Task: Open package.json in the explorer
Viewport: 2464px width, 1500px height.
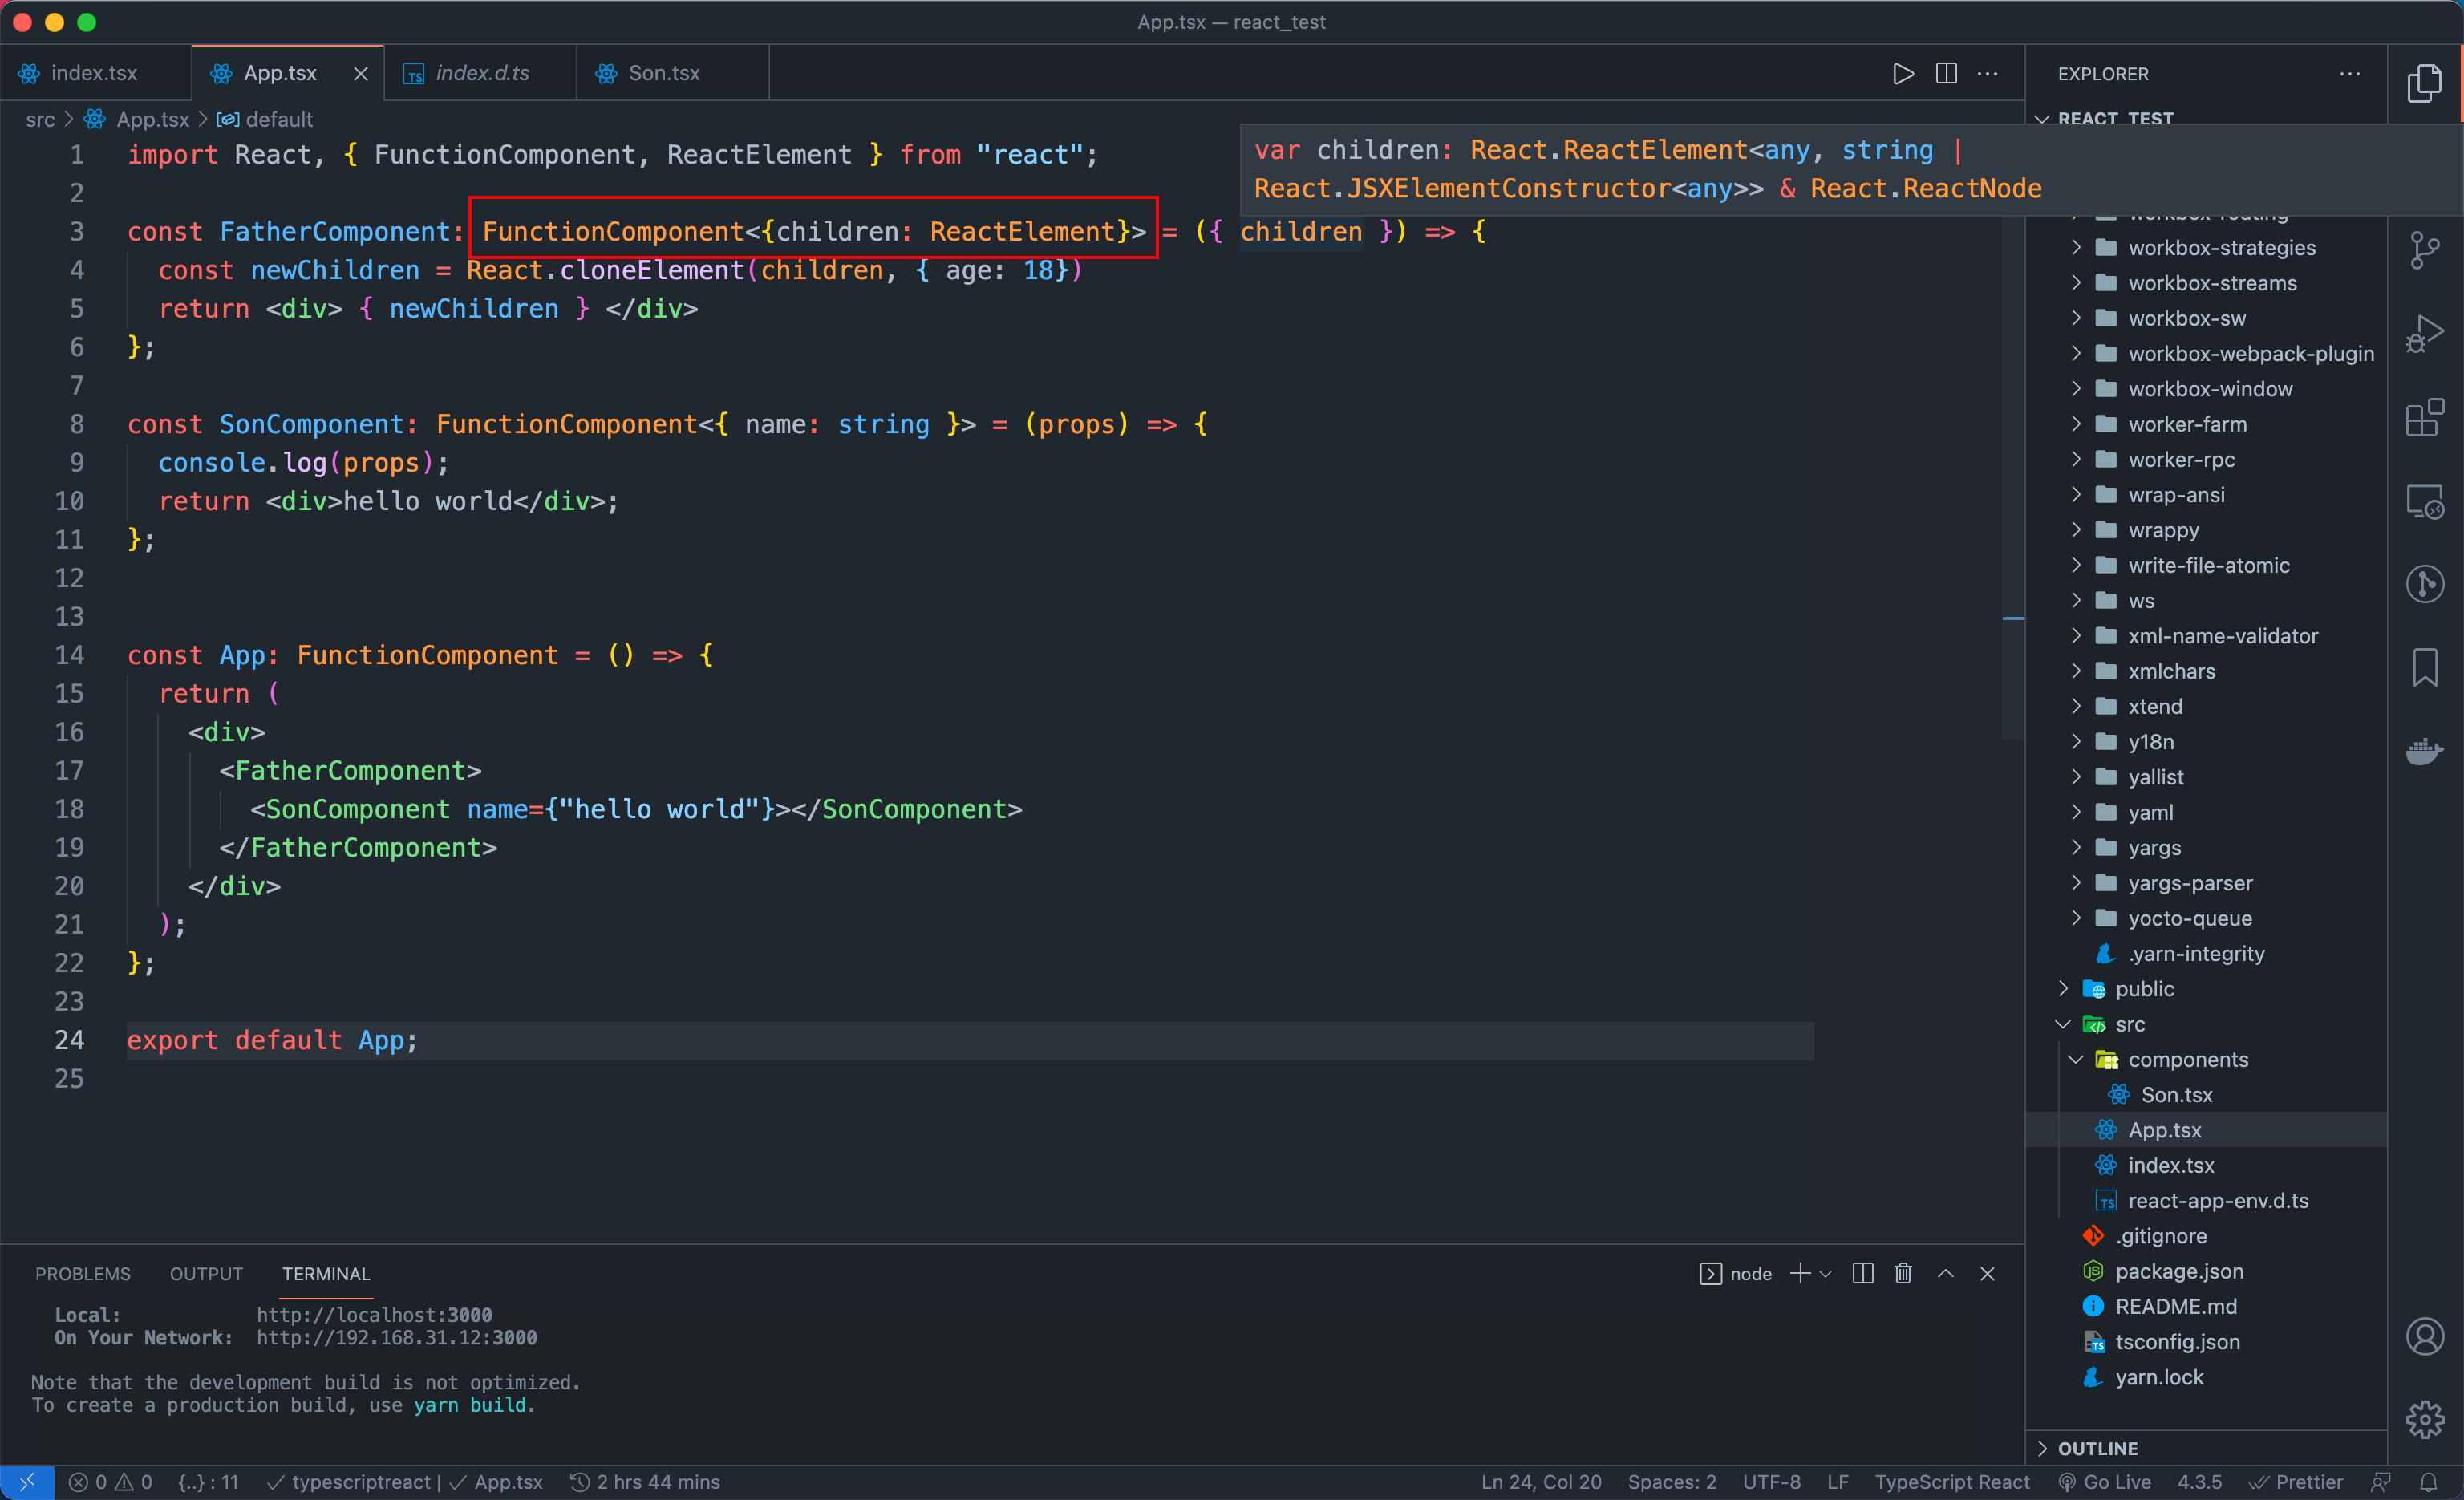Action: point(2179,1271)
